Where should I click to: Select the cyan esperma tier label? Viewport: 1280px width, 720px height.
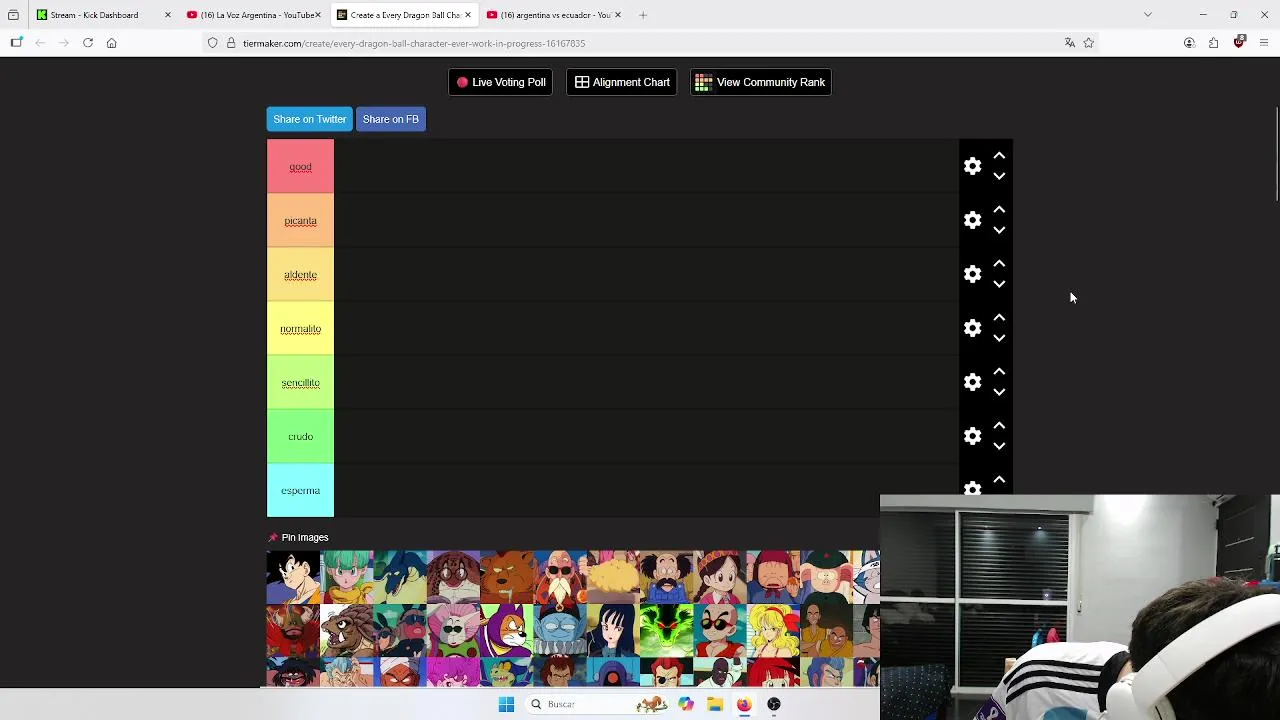tap(300, 491)
